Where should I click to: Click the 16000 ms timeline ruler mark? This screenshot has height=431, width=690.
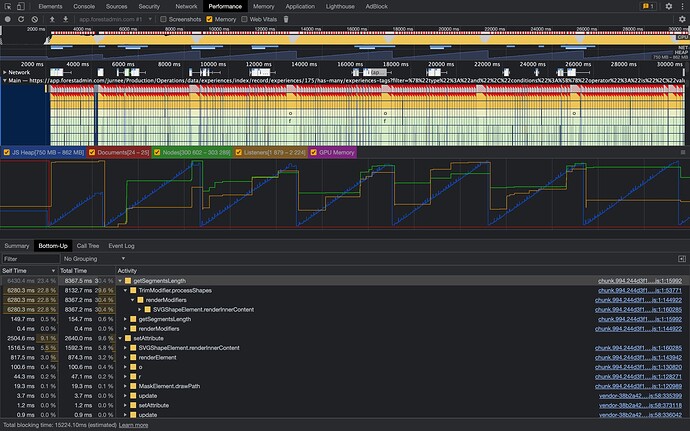(350, 64)
